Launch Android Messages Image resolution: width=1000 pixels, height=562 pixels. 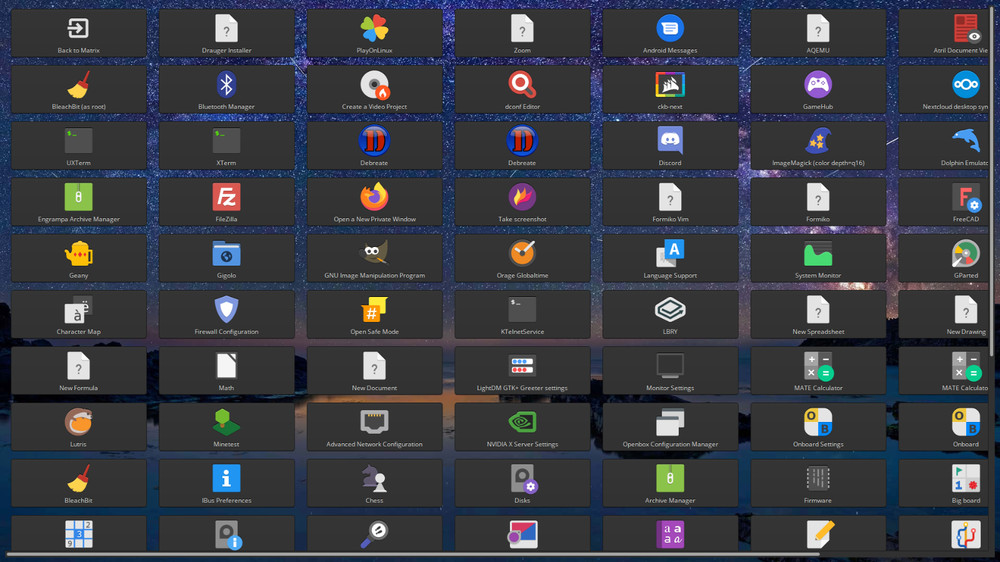click(x=670, y=33)
